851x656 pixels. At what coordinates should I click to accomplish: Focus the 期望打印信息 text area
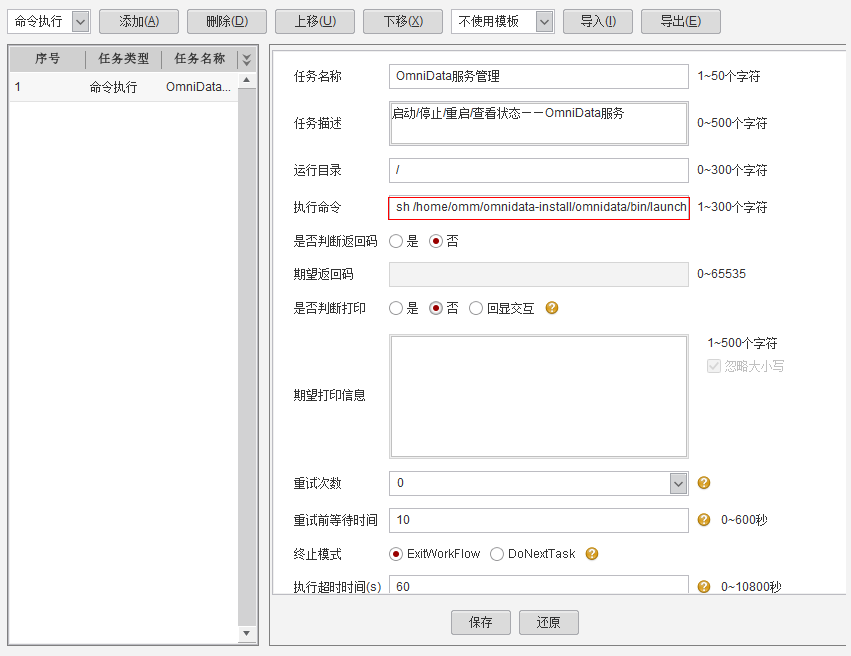(x=539, y=397)
